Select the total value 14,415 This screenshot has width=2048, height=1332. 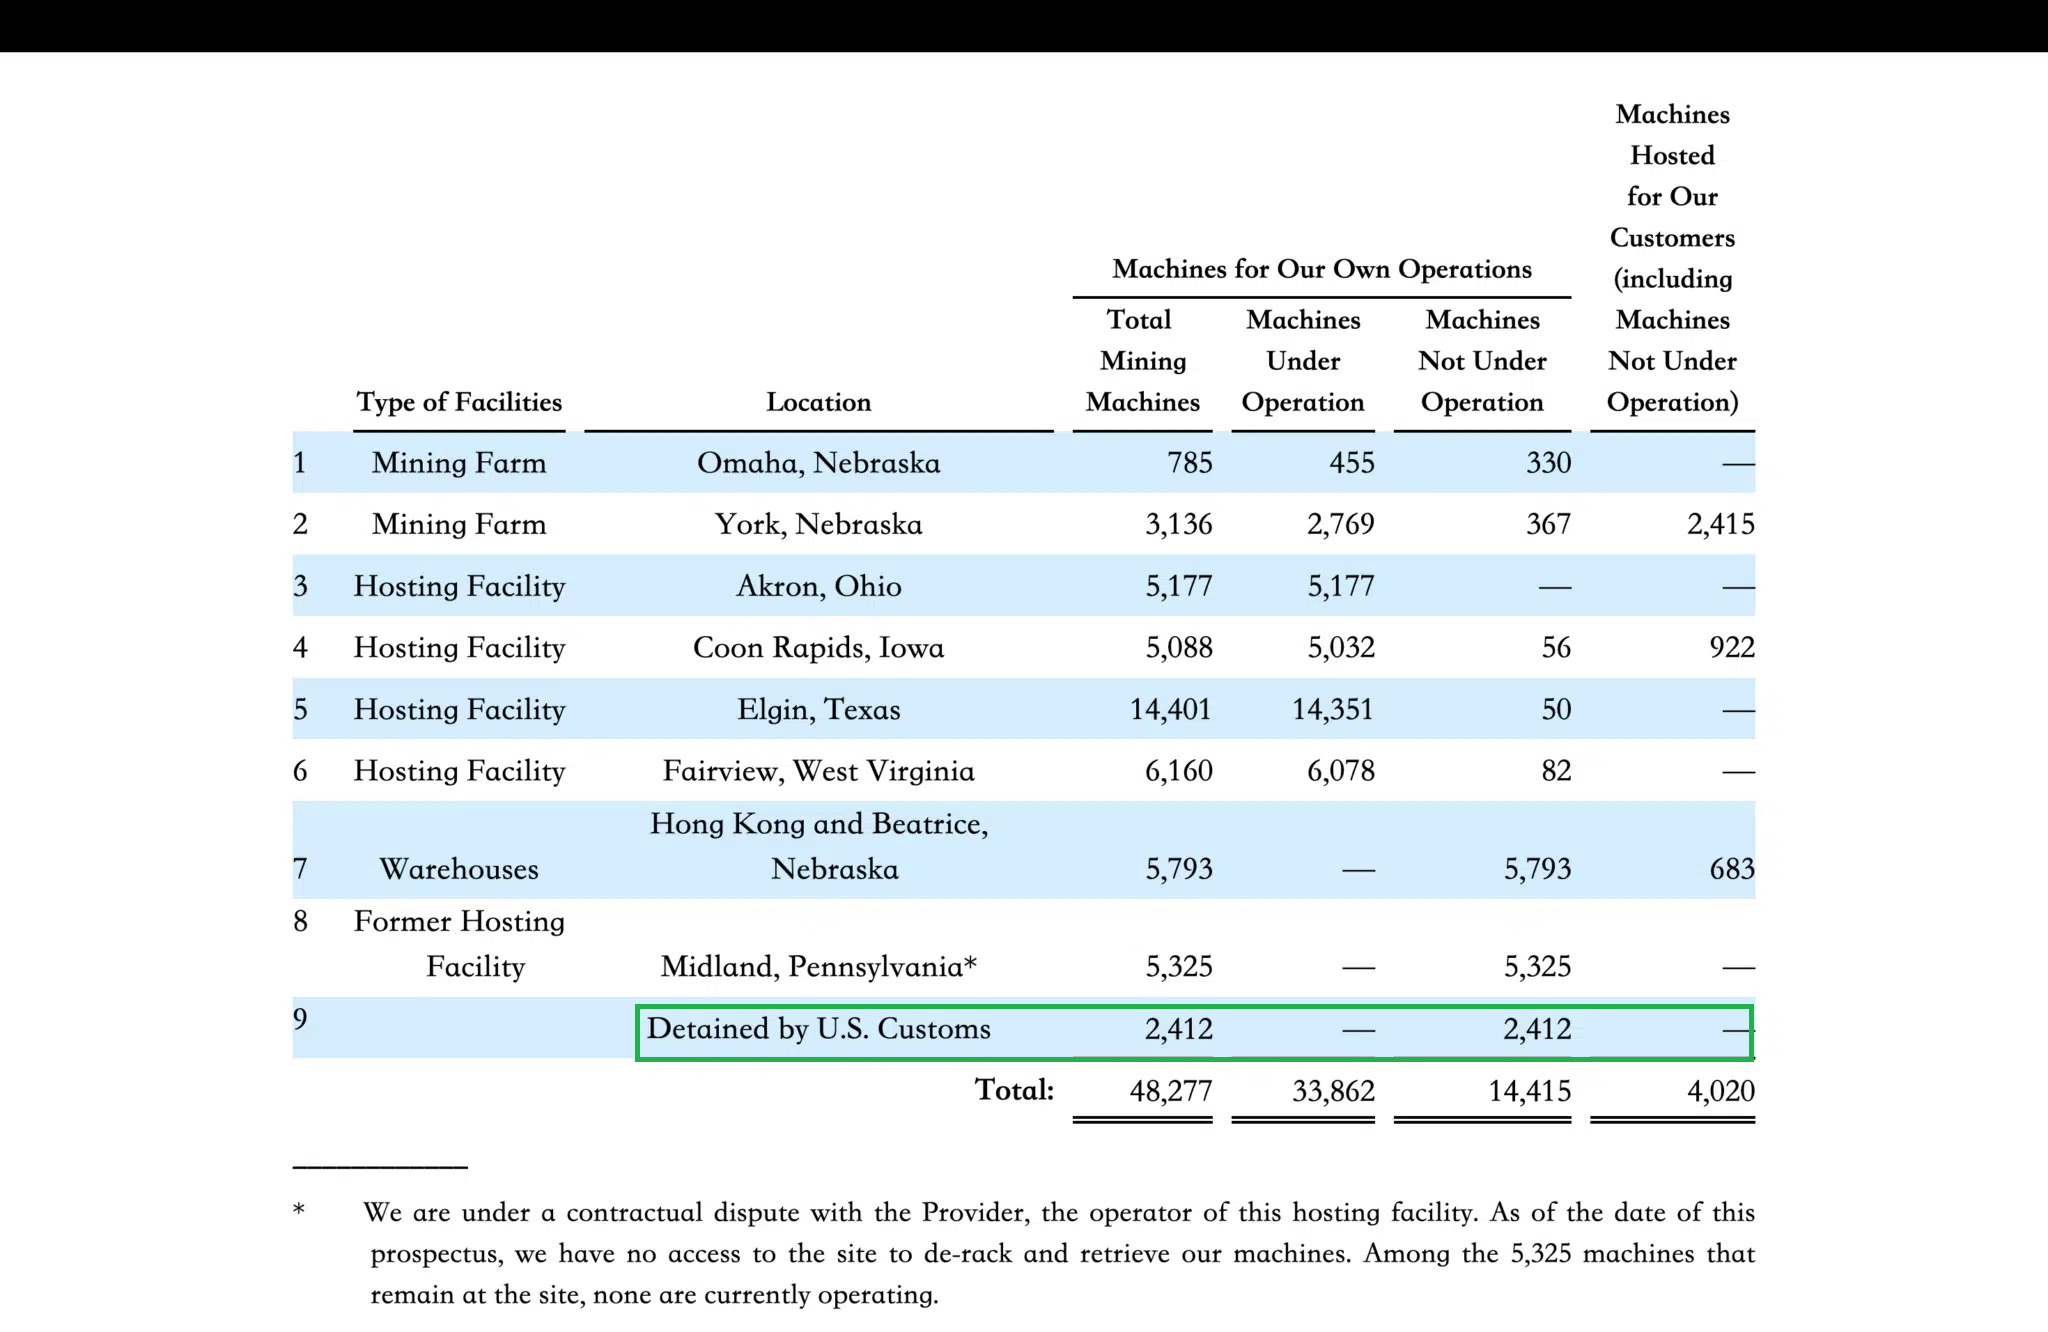(1529, 1091)
